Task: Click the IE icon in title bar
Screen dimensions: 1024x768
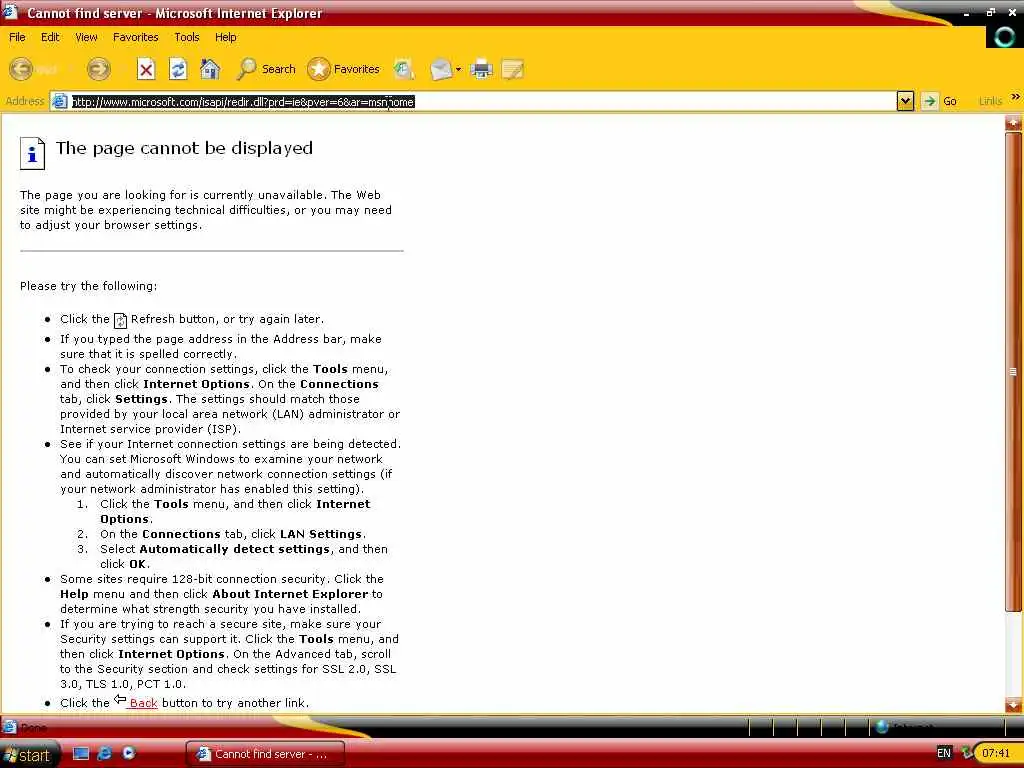Action: pyautogui.click(x=10, y=12)
